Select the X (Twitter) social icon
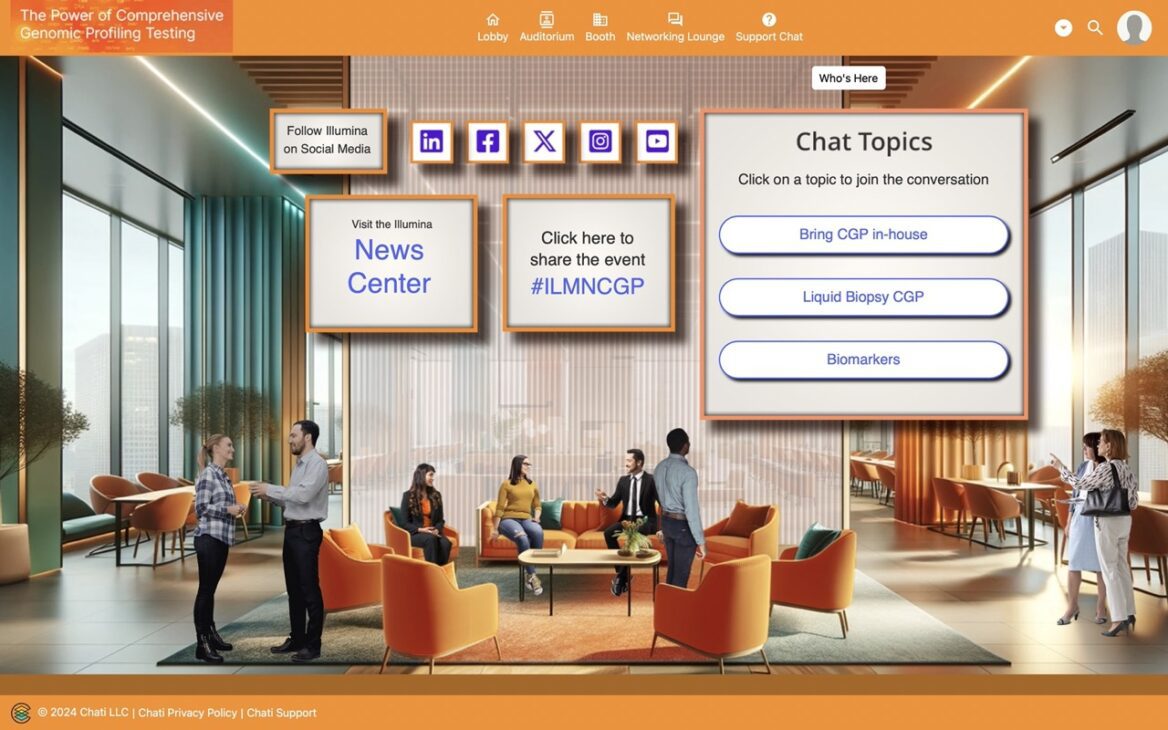 pos(543,141)
